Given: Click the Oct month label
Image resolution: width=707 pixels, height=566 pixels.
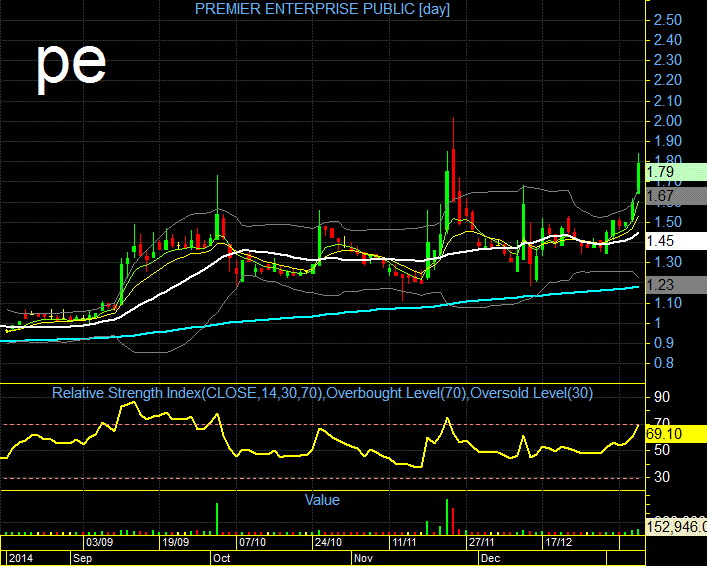Looking at the screenshot, I should pyautogui.click(x=221, y=558).
